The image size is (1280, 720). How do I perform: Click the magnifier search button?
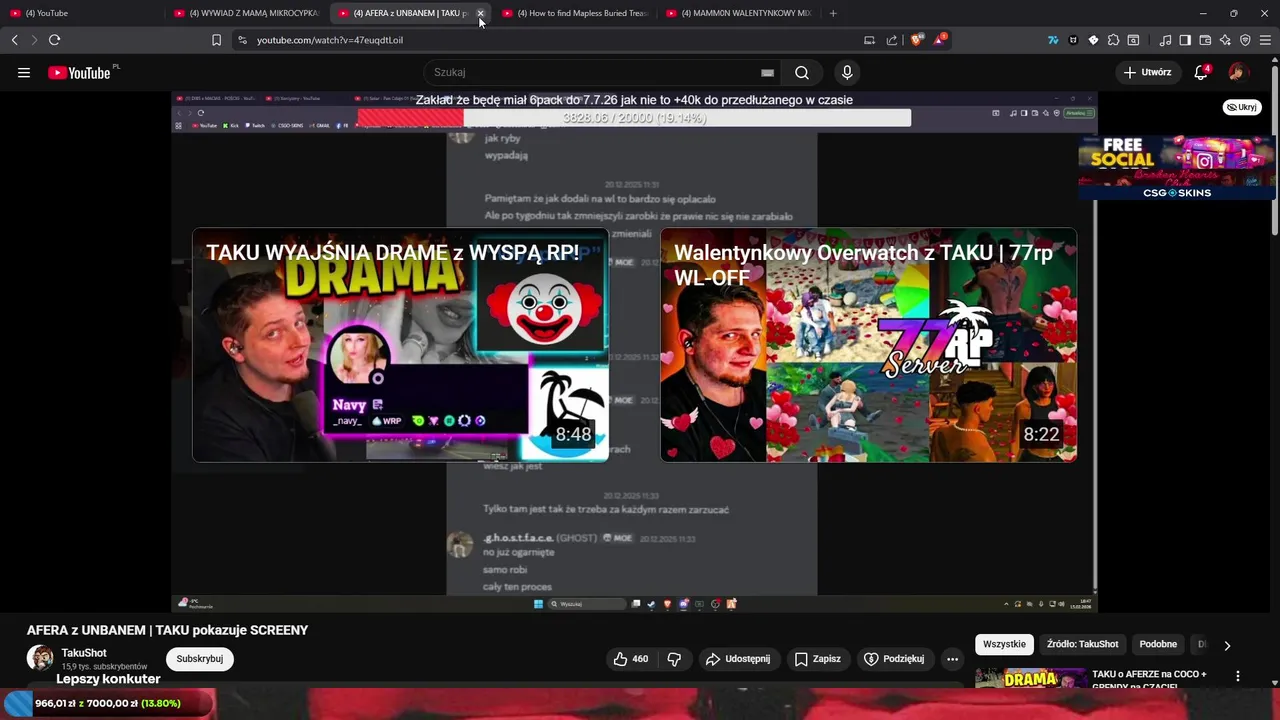click(x=802, y=72)
